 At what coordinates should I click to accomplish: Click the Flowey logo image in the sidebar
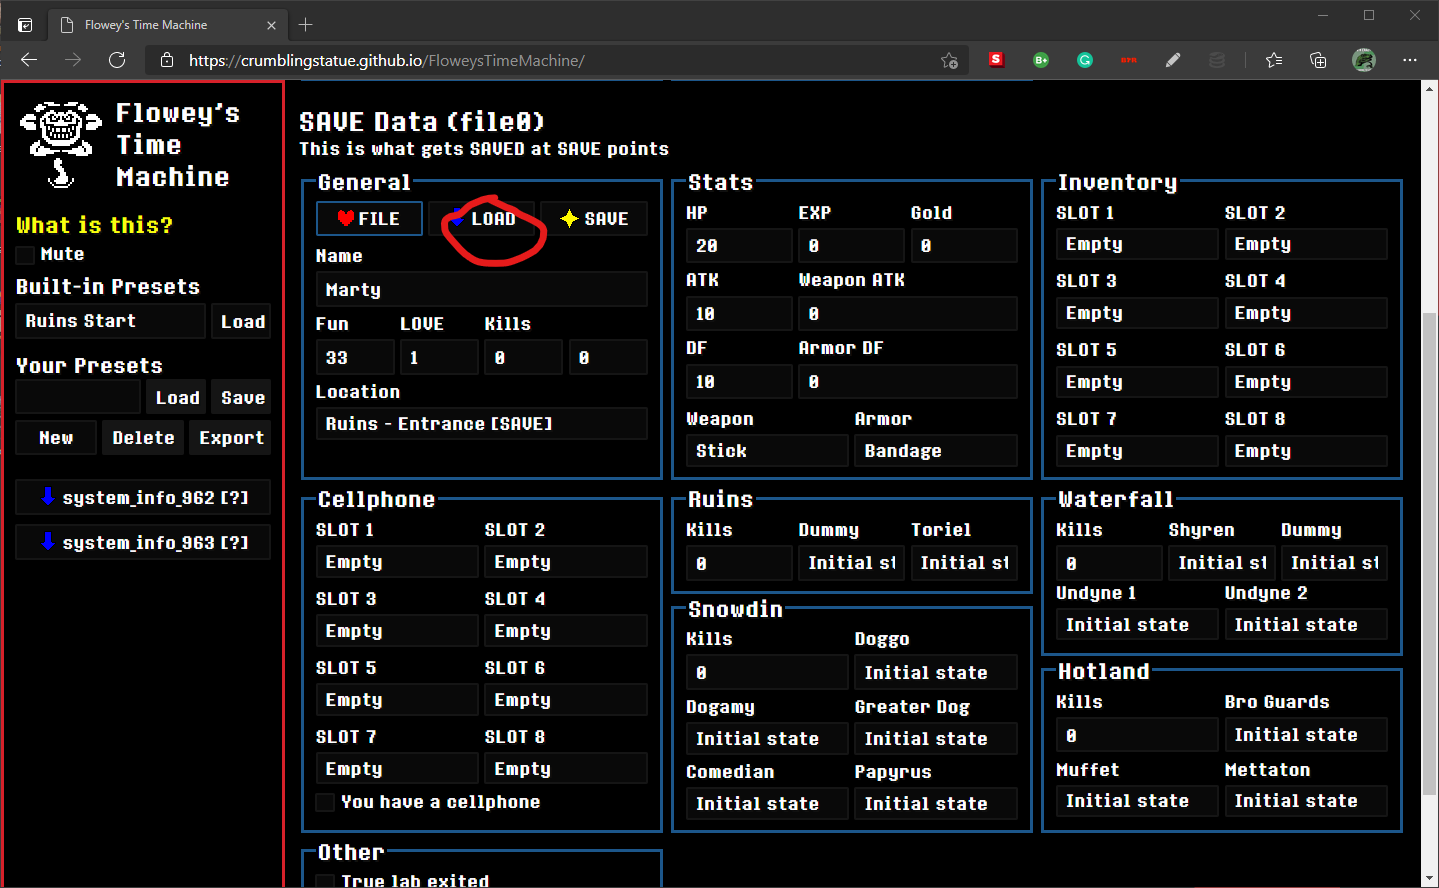[60, 144]
